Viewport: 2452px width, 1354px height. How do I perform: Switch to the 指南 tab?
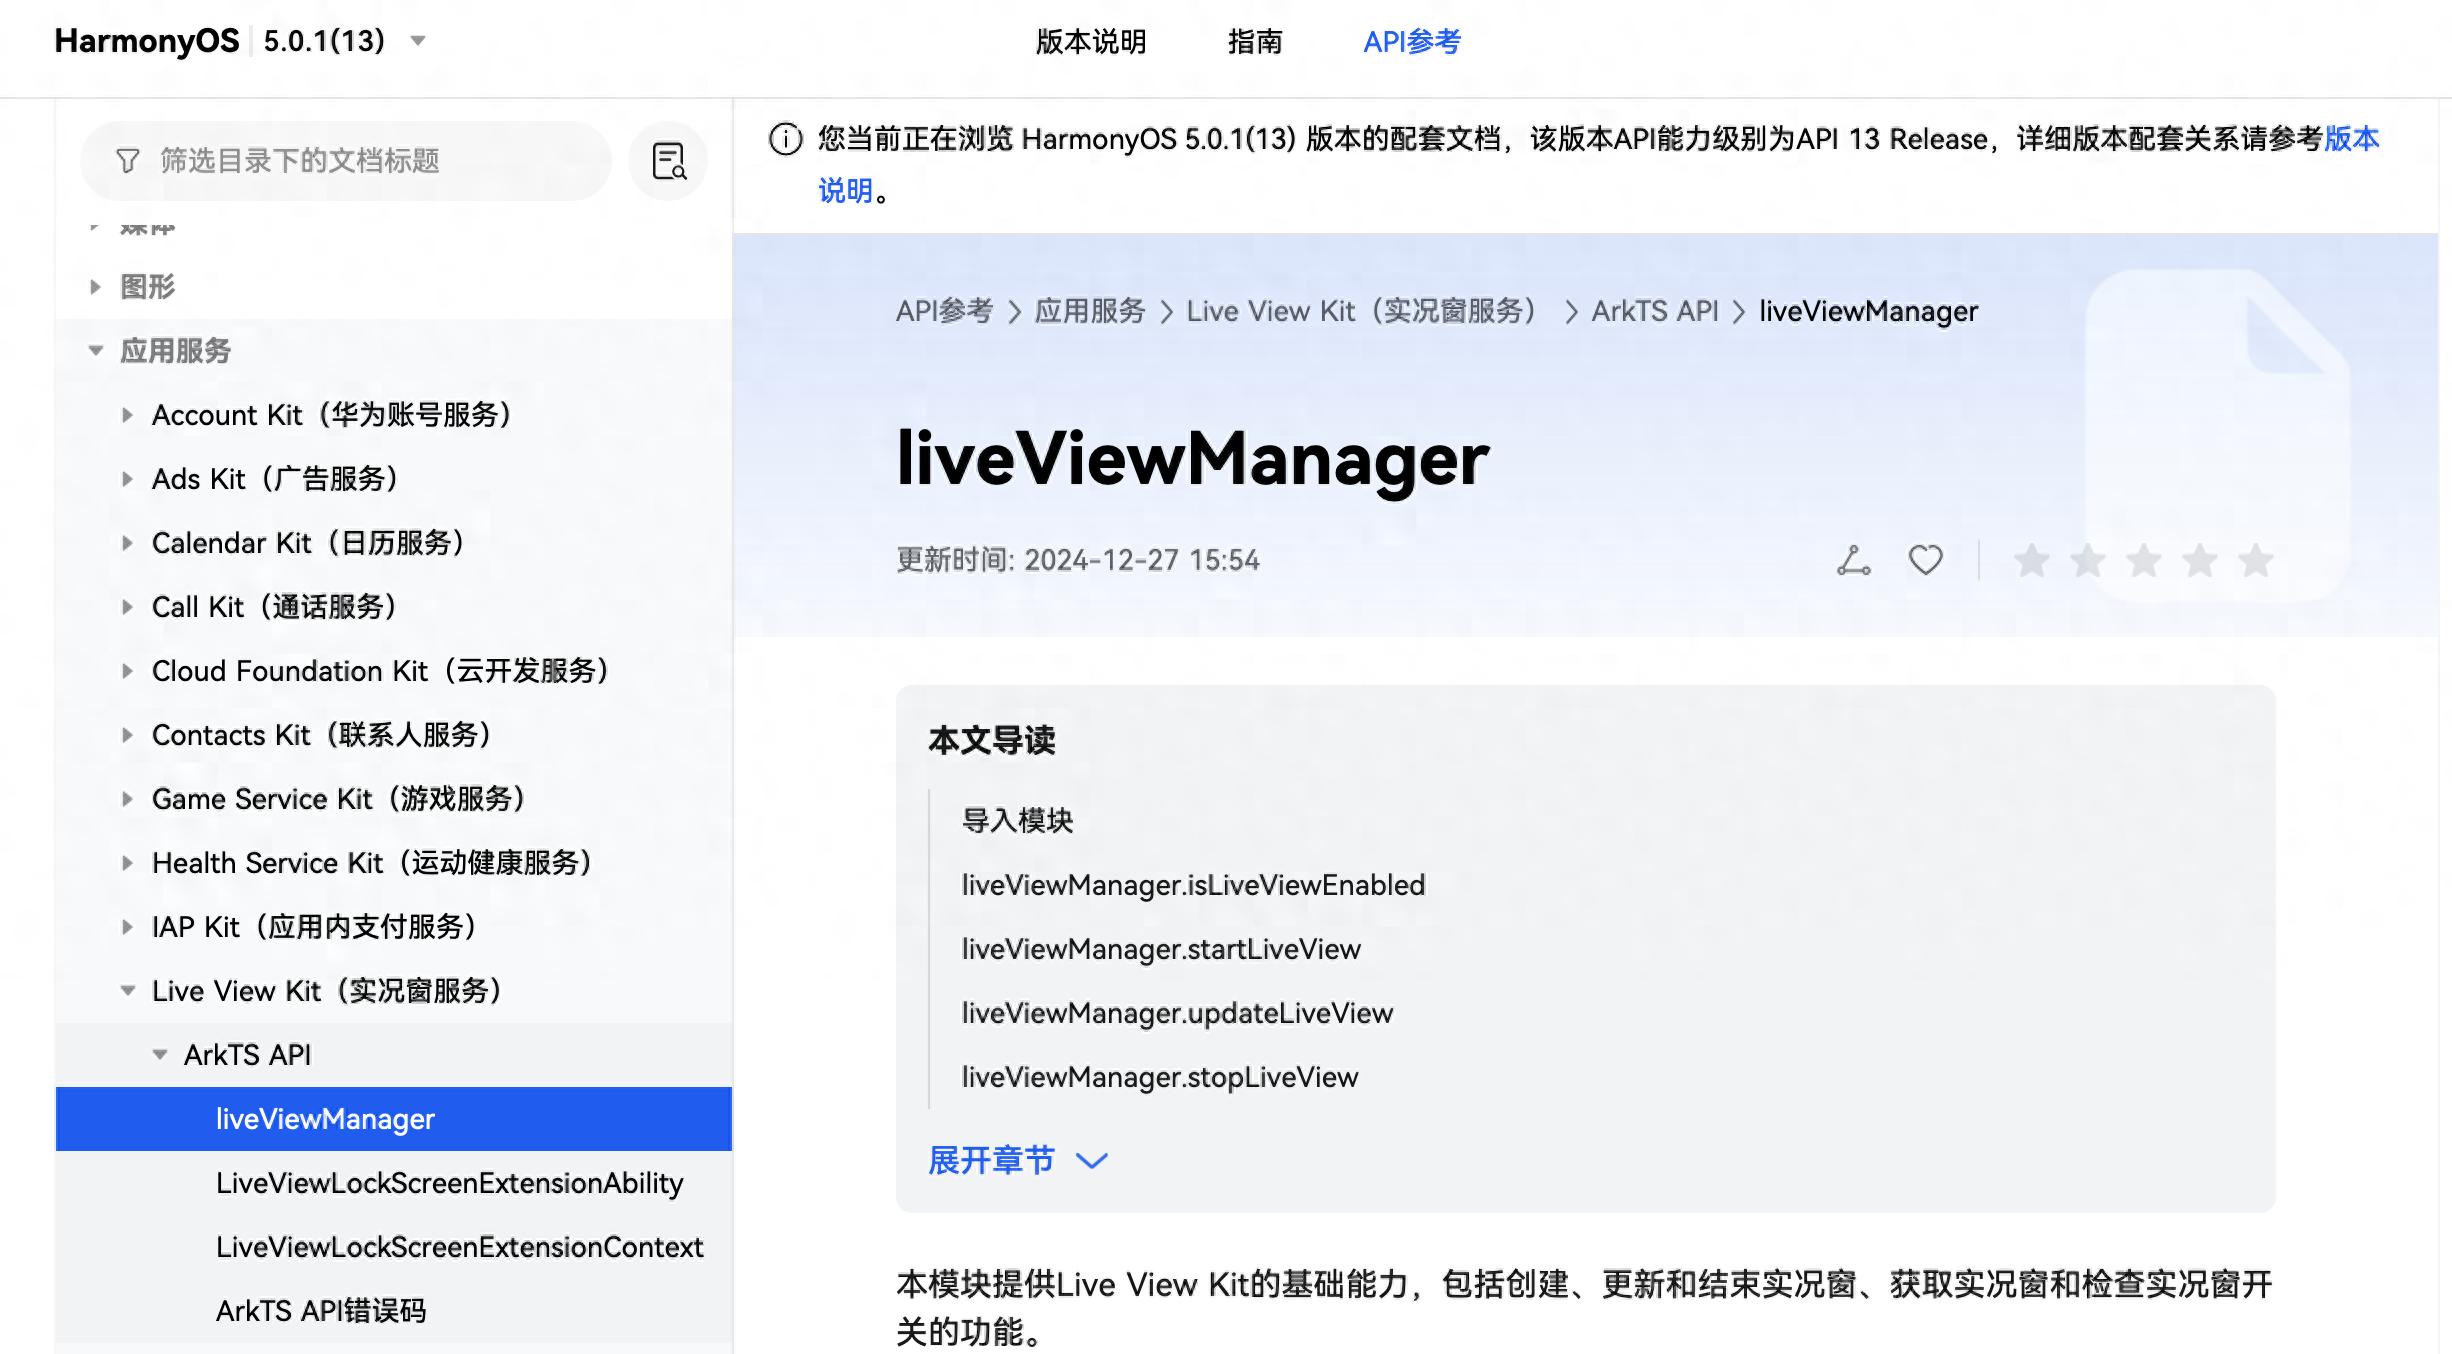tap(1257, 42)
